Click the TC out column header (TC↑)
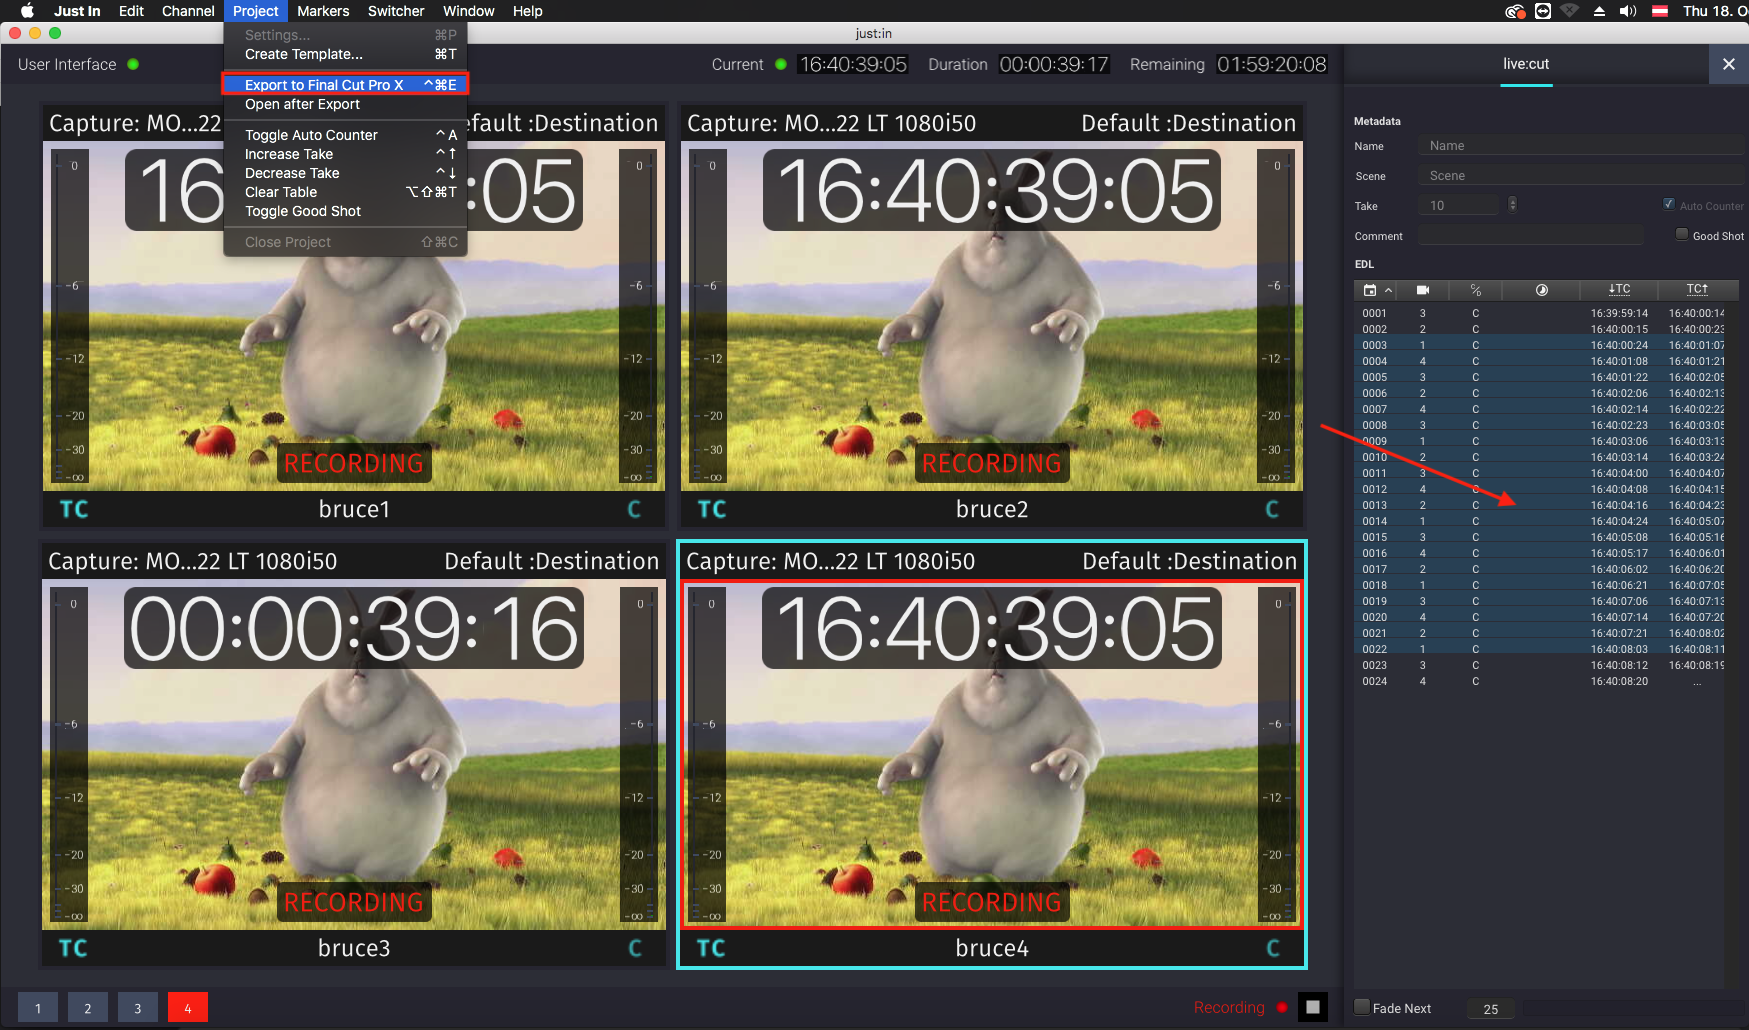The height and width of the screenshot is (1030, 1749). point(1697,289)
